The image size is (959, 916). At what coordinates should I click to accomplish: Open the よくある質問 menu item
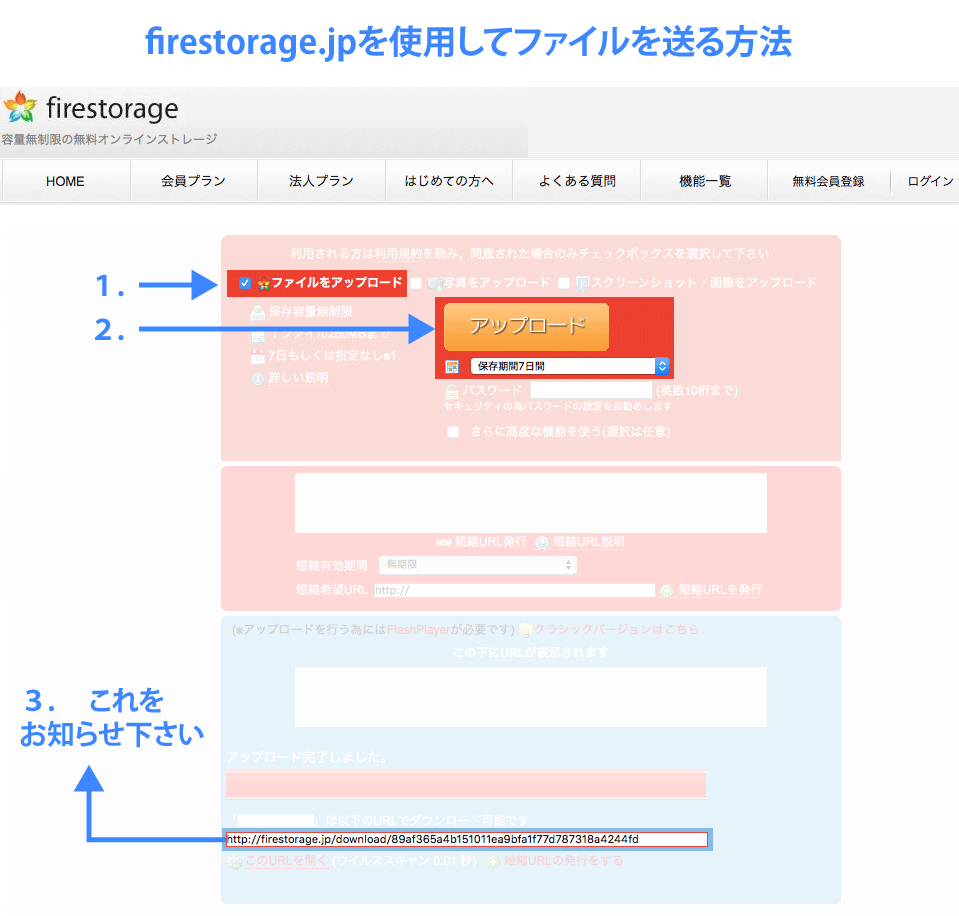coord(577,181)
